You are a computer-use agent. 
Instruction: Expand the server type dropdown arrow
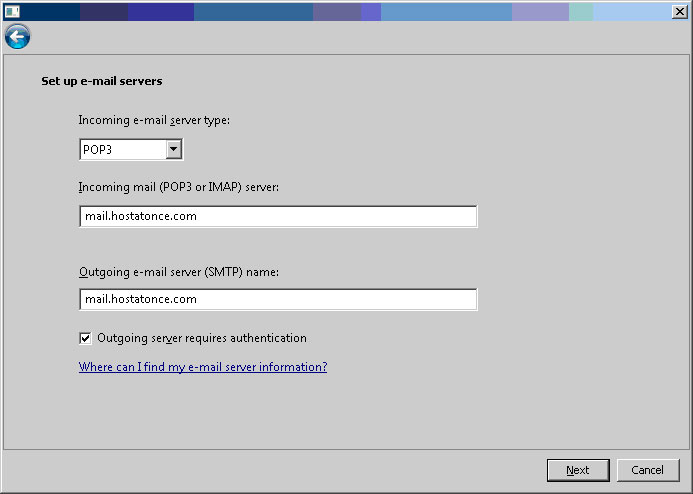173,149
